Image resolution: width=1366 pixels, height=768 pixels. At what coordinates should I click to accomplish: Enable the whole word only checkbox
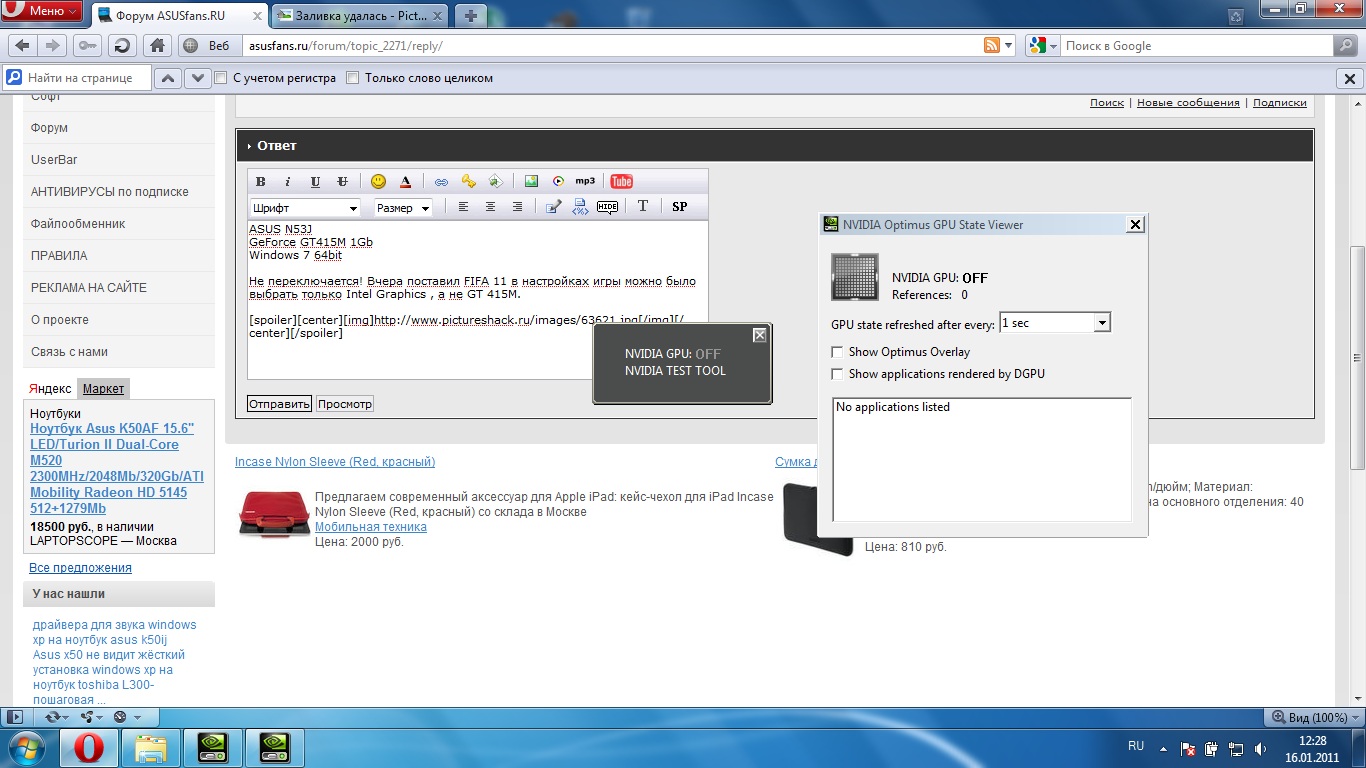352,78
